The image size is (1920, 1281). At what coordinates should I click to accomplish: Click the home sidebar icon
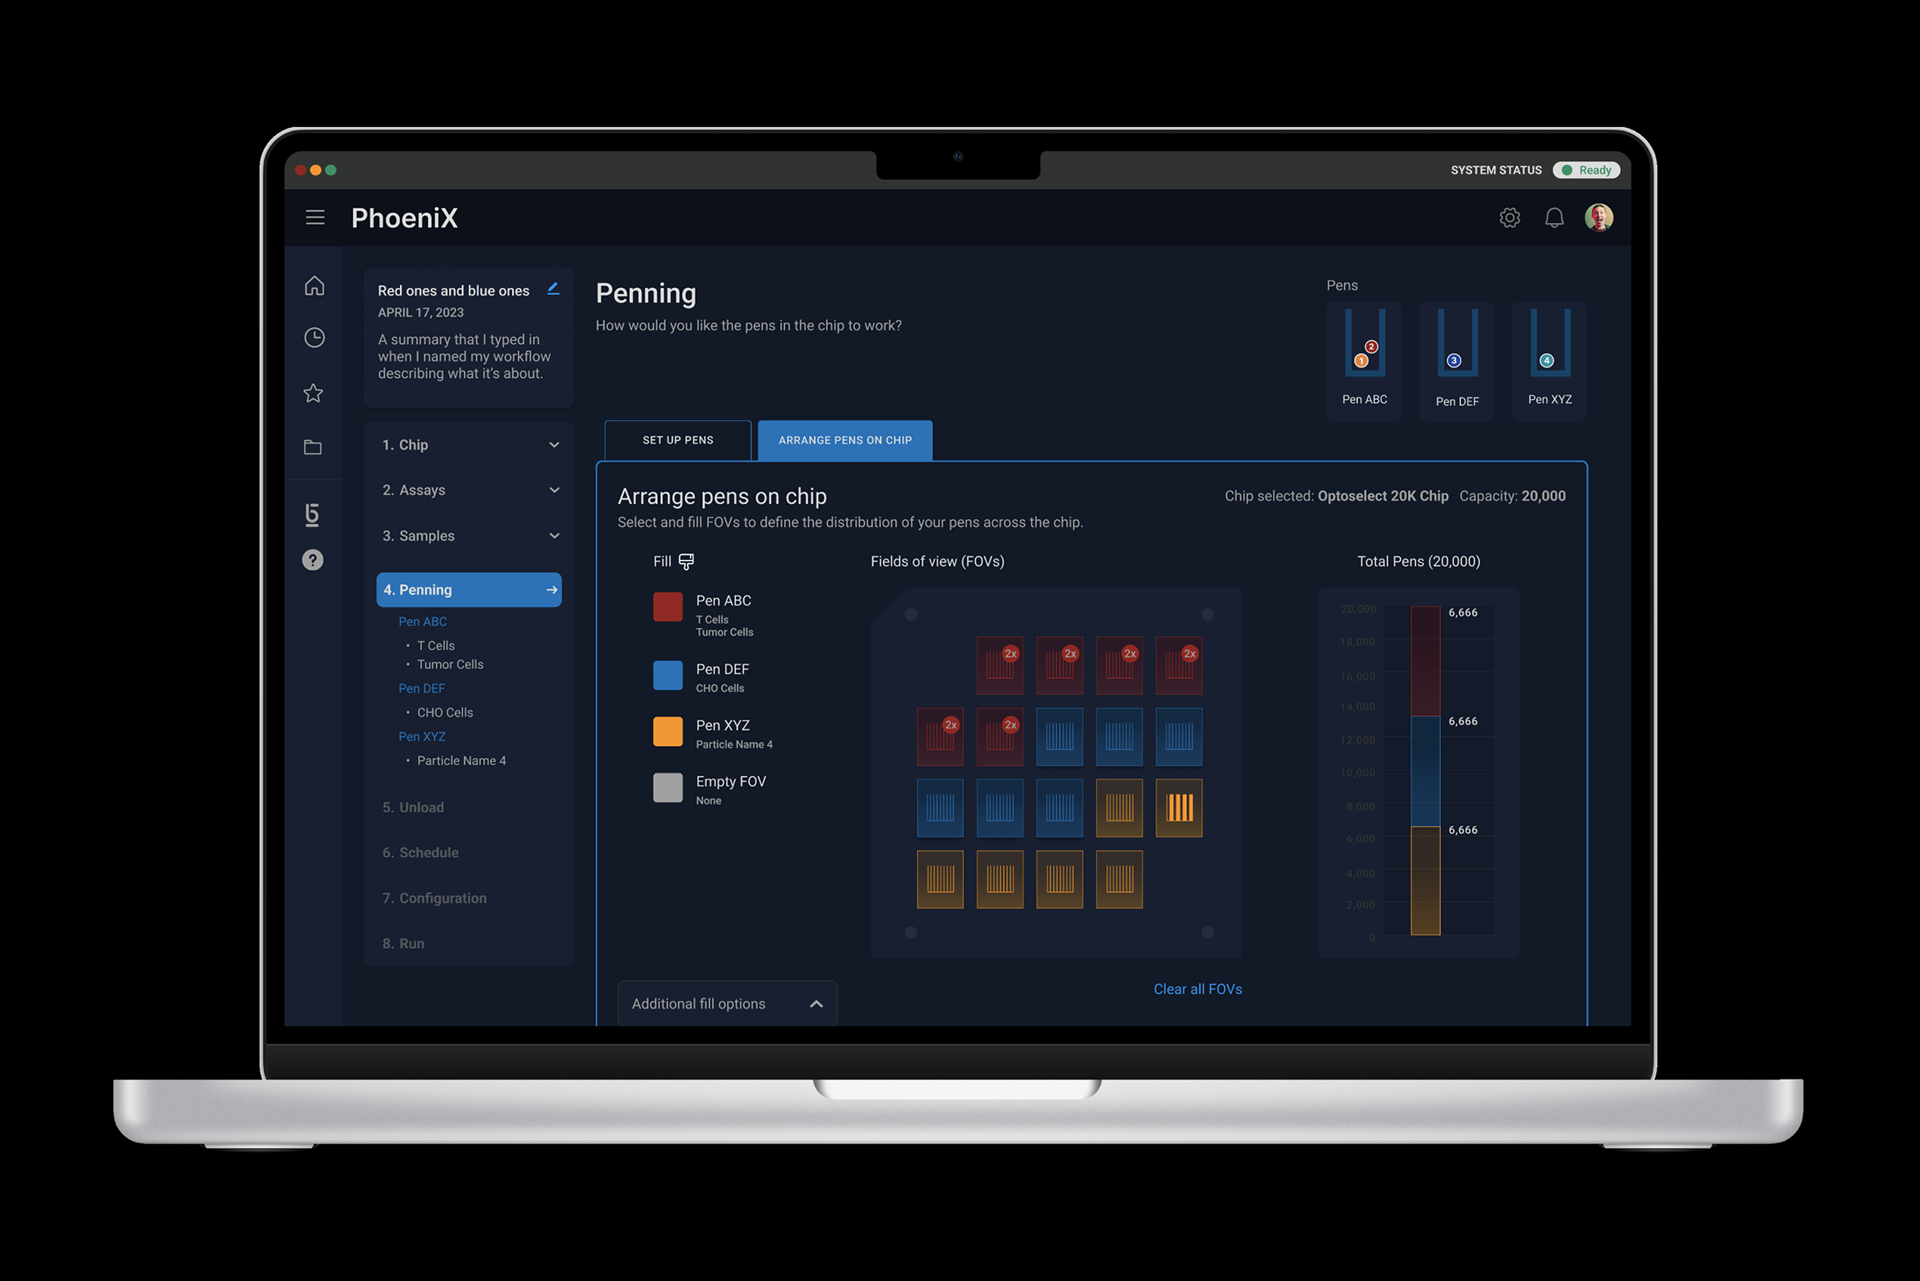[x=314, y=286]
